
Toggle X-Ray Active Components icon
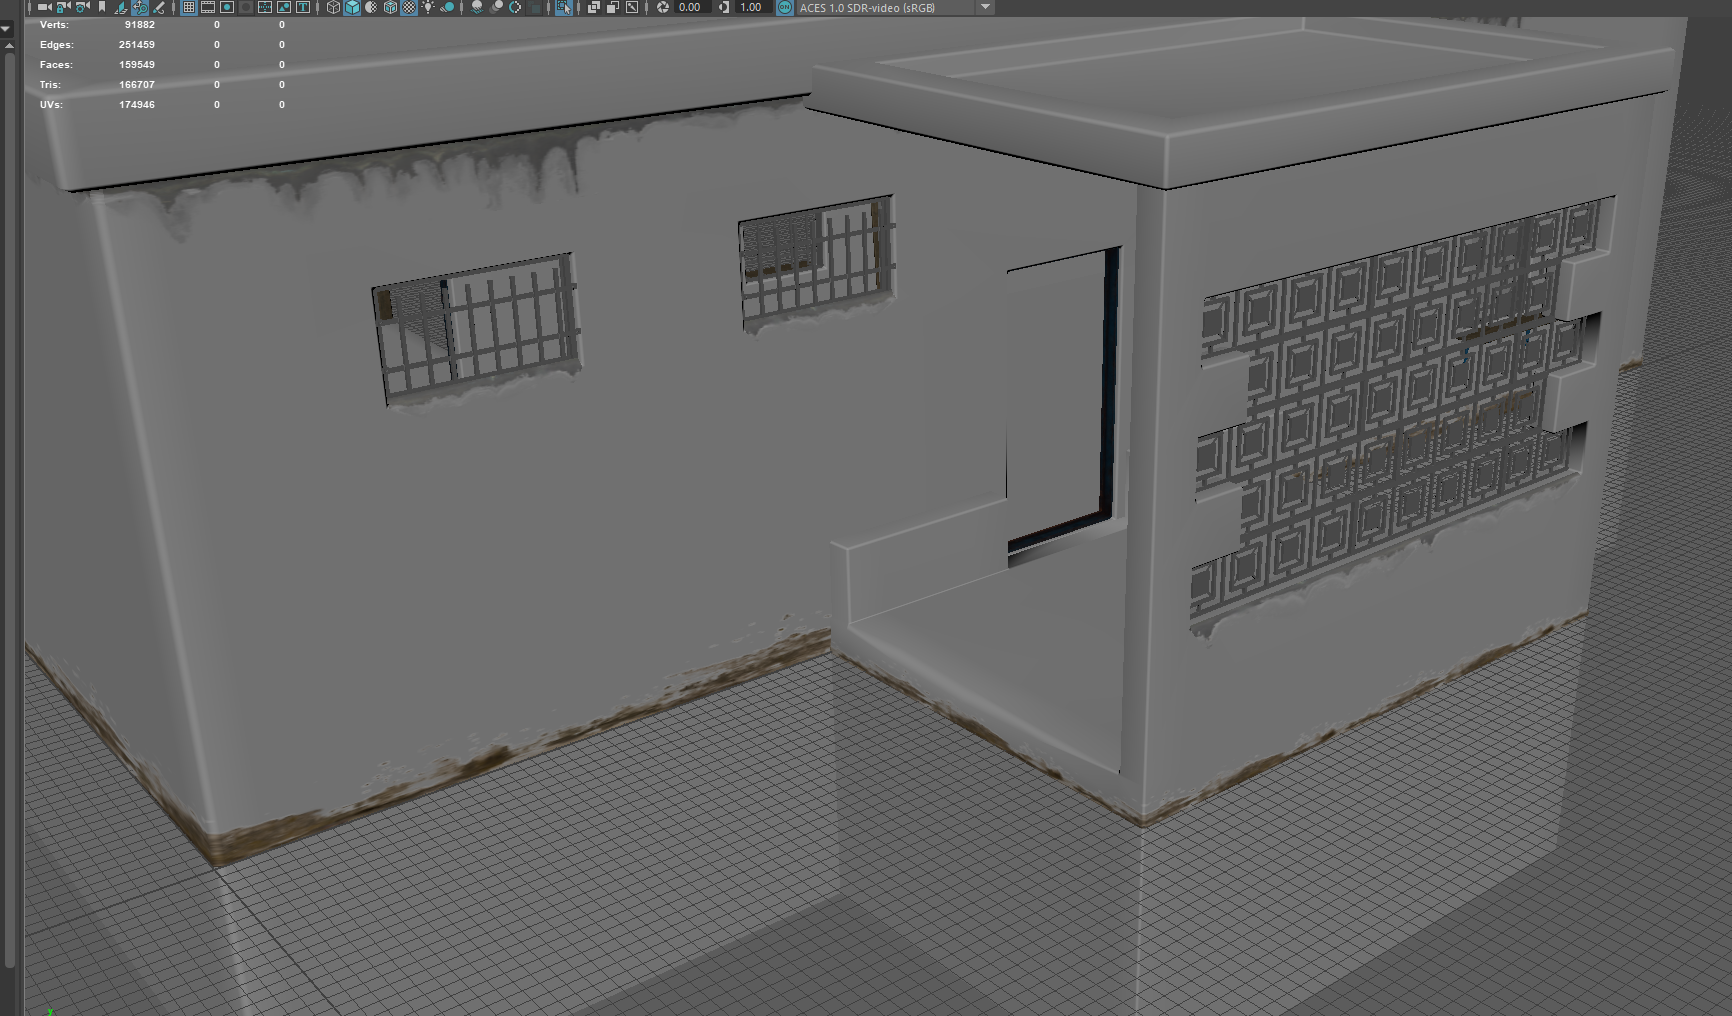(613, 7)
